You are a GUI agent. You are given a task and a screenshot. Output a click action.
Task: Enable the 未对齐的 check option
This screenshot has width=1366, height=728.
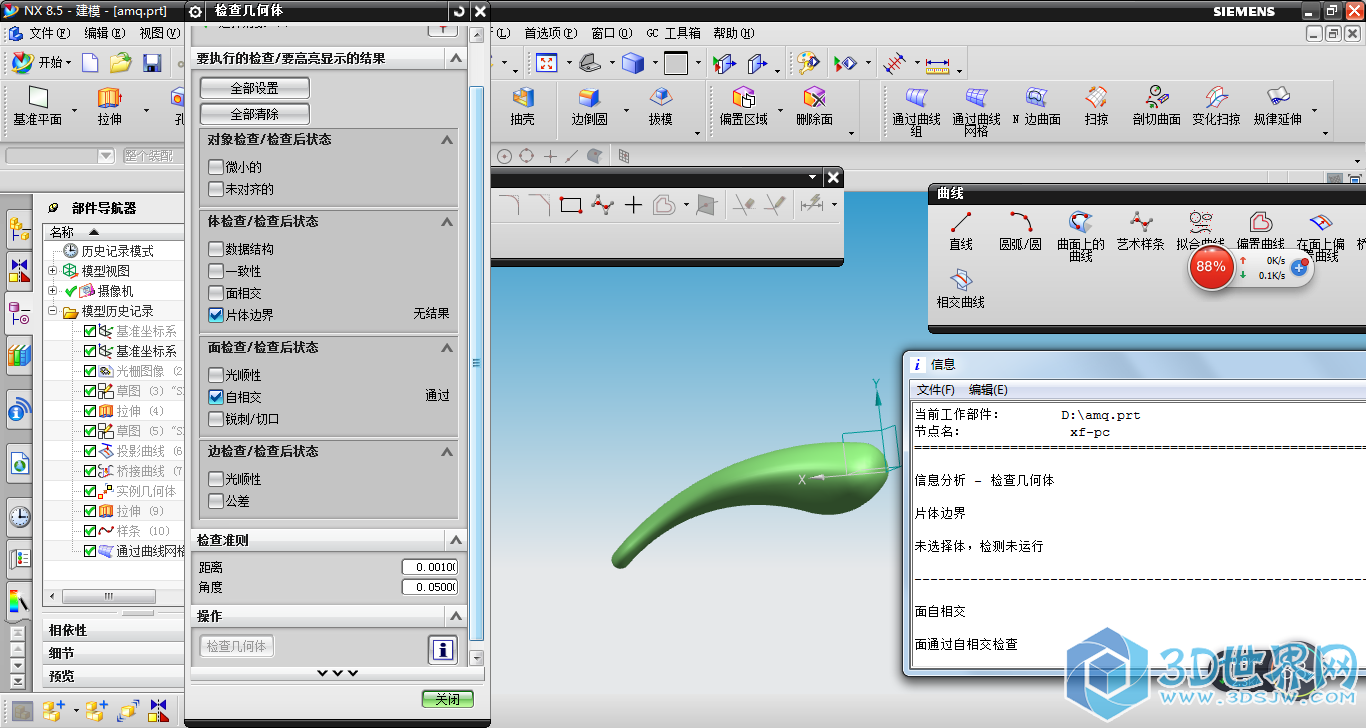(x=216, y=189)
